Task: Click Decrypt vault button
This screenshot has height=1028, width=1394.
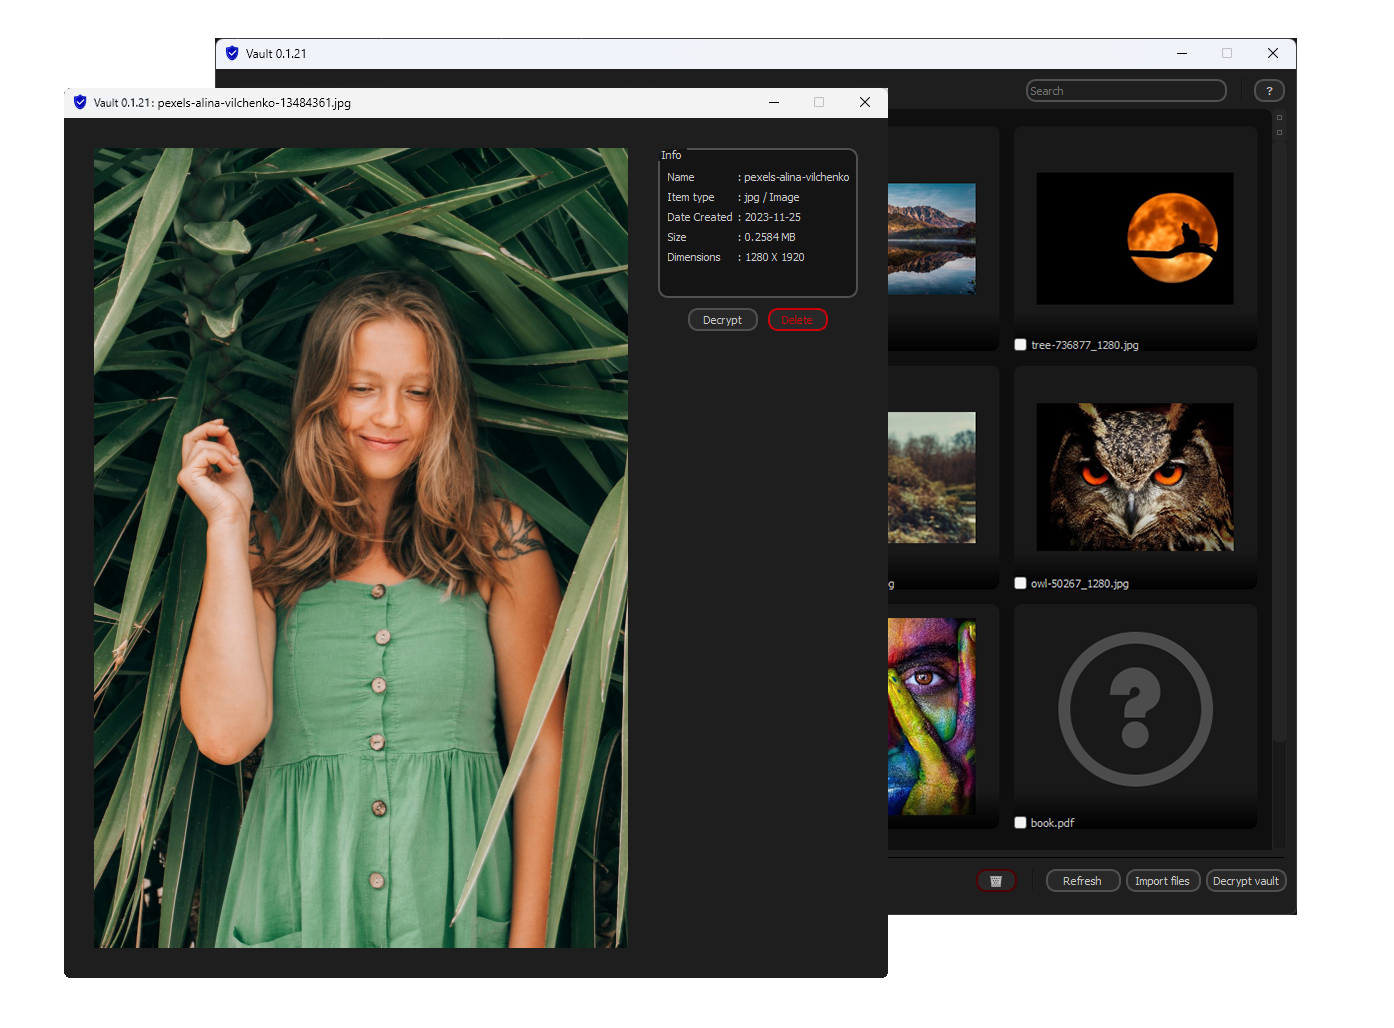Action: click(x=1245, y=881)
